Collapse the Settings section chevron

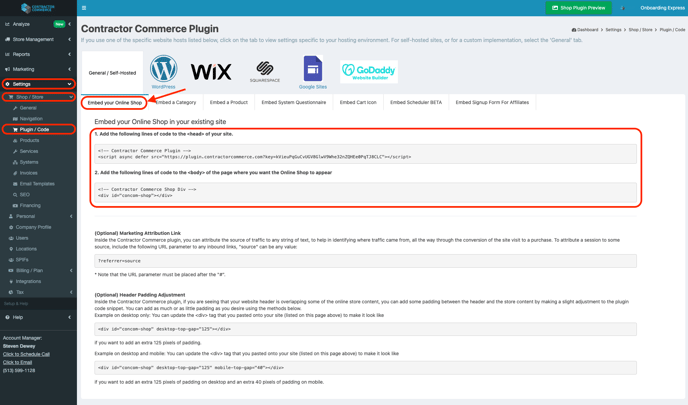point(69,84)
